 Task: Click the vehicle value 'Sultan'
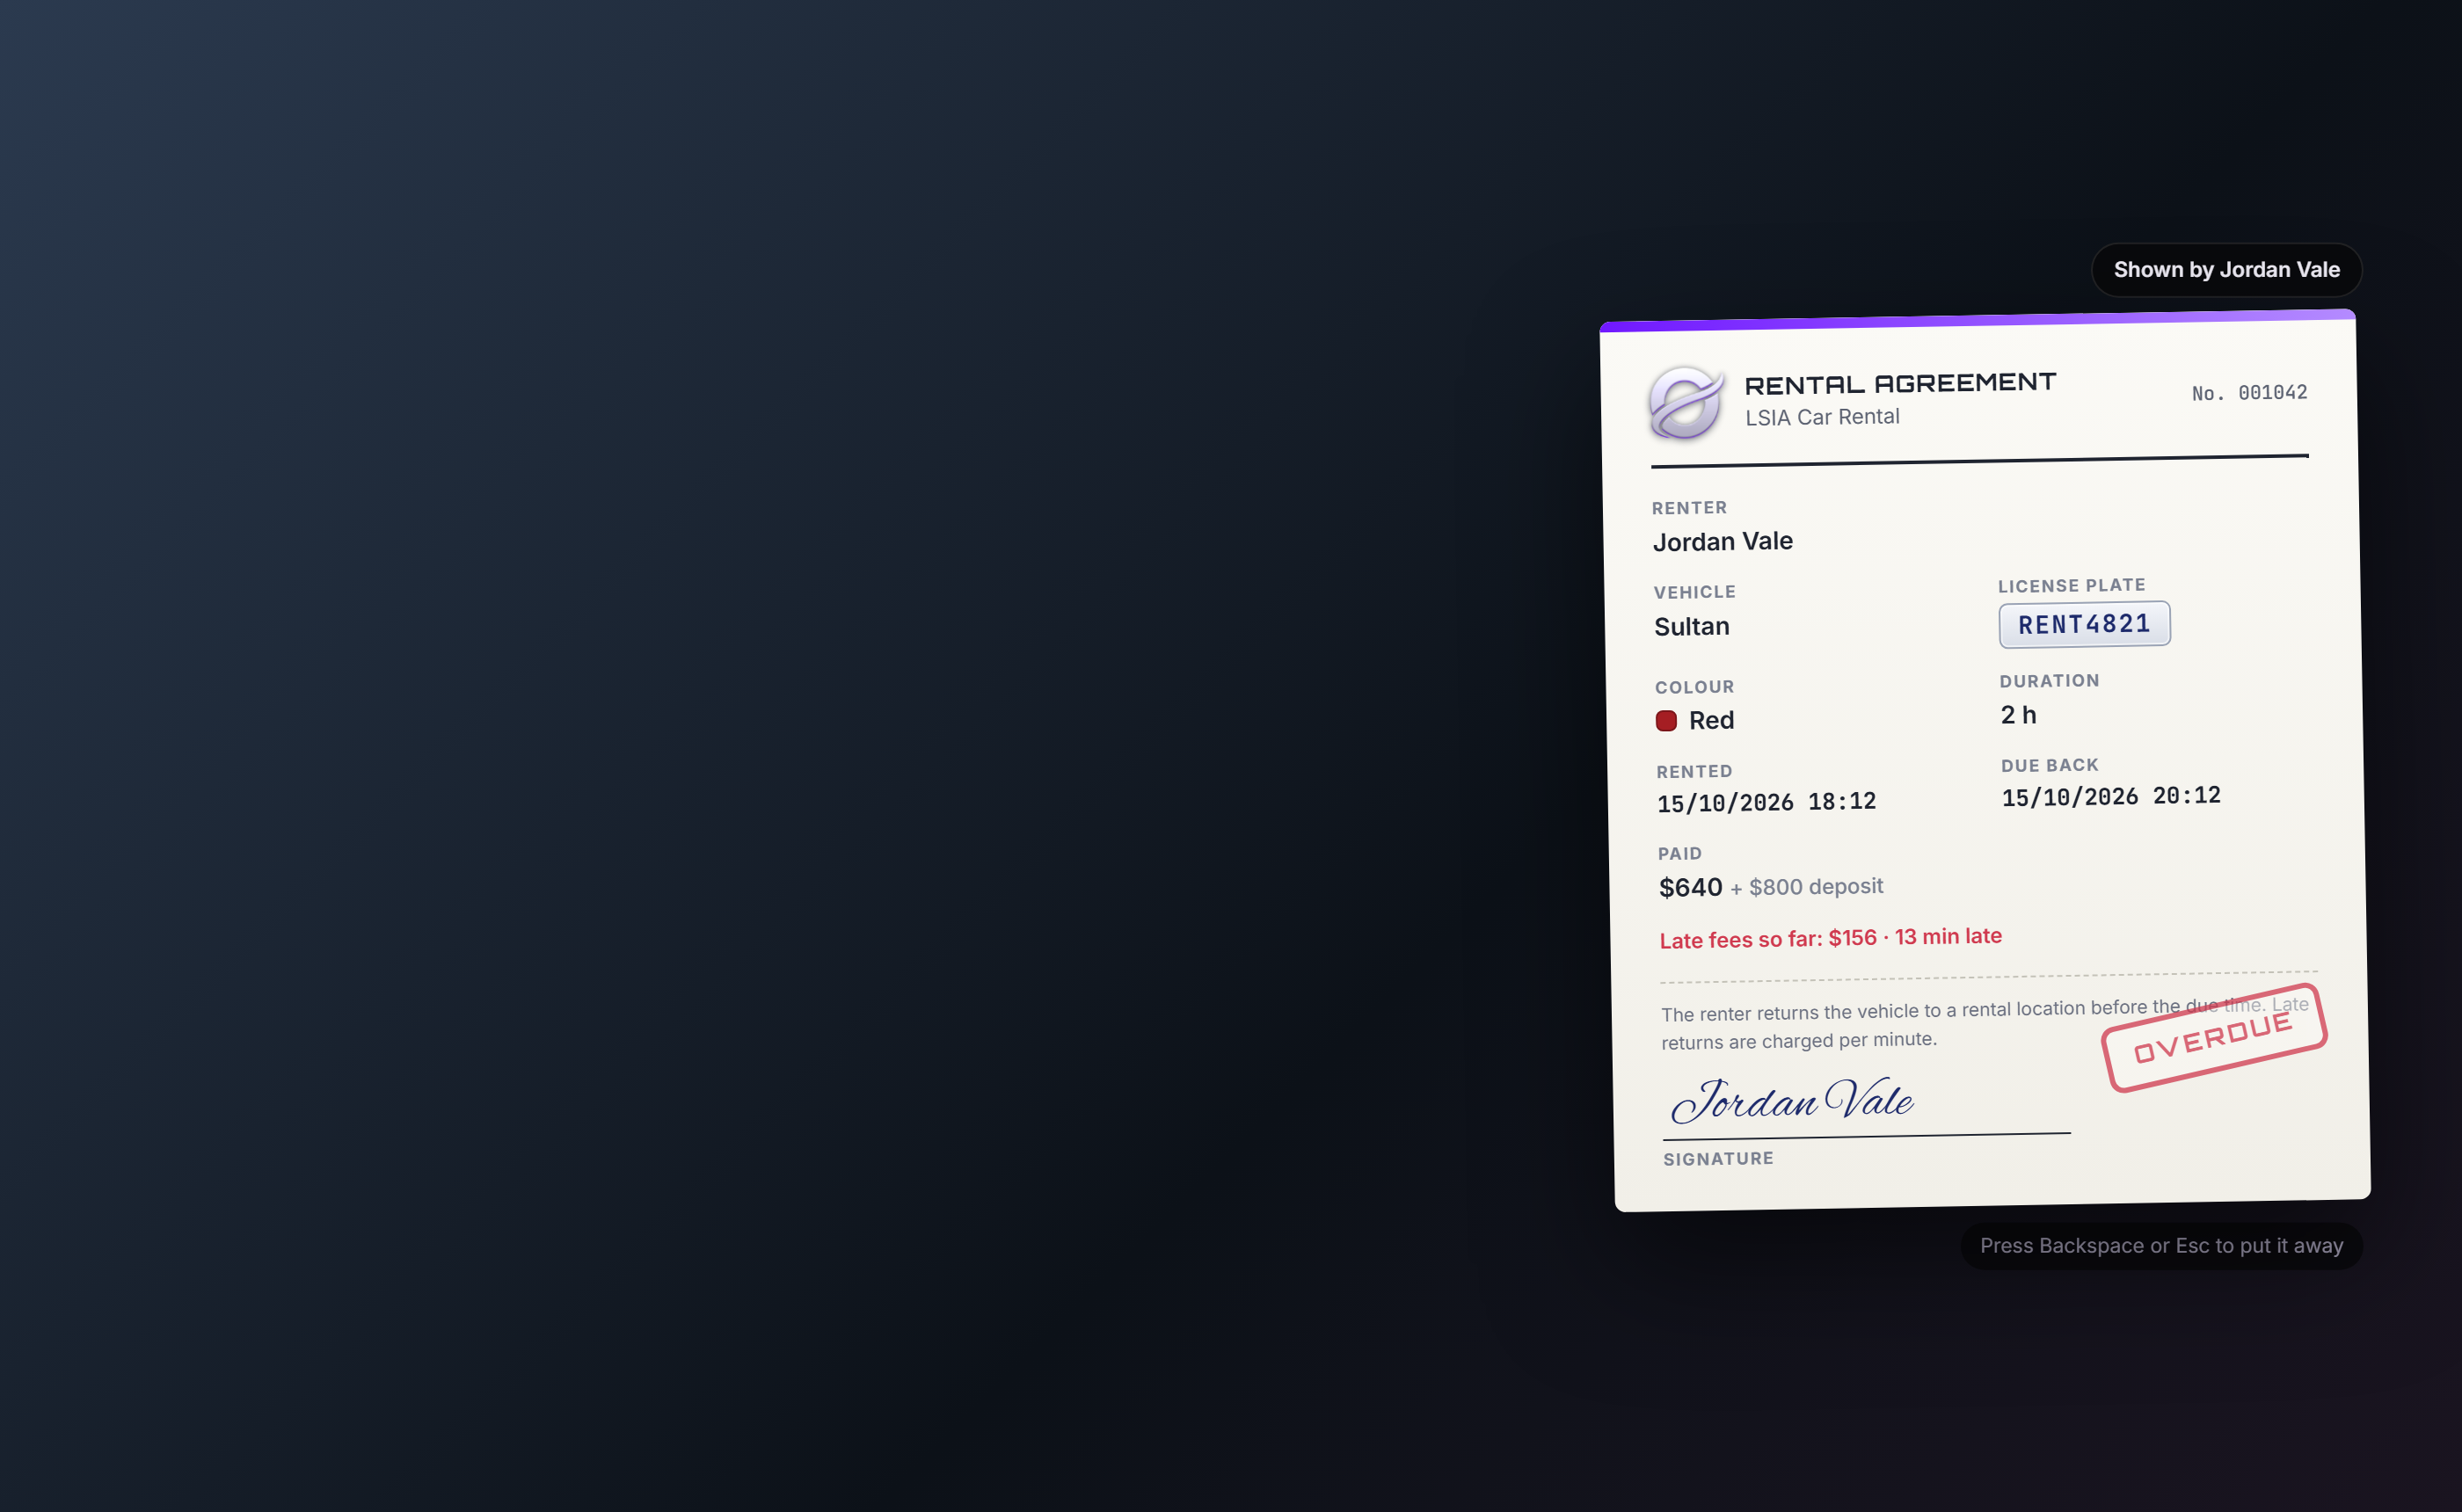click(x=1691, y=627)
